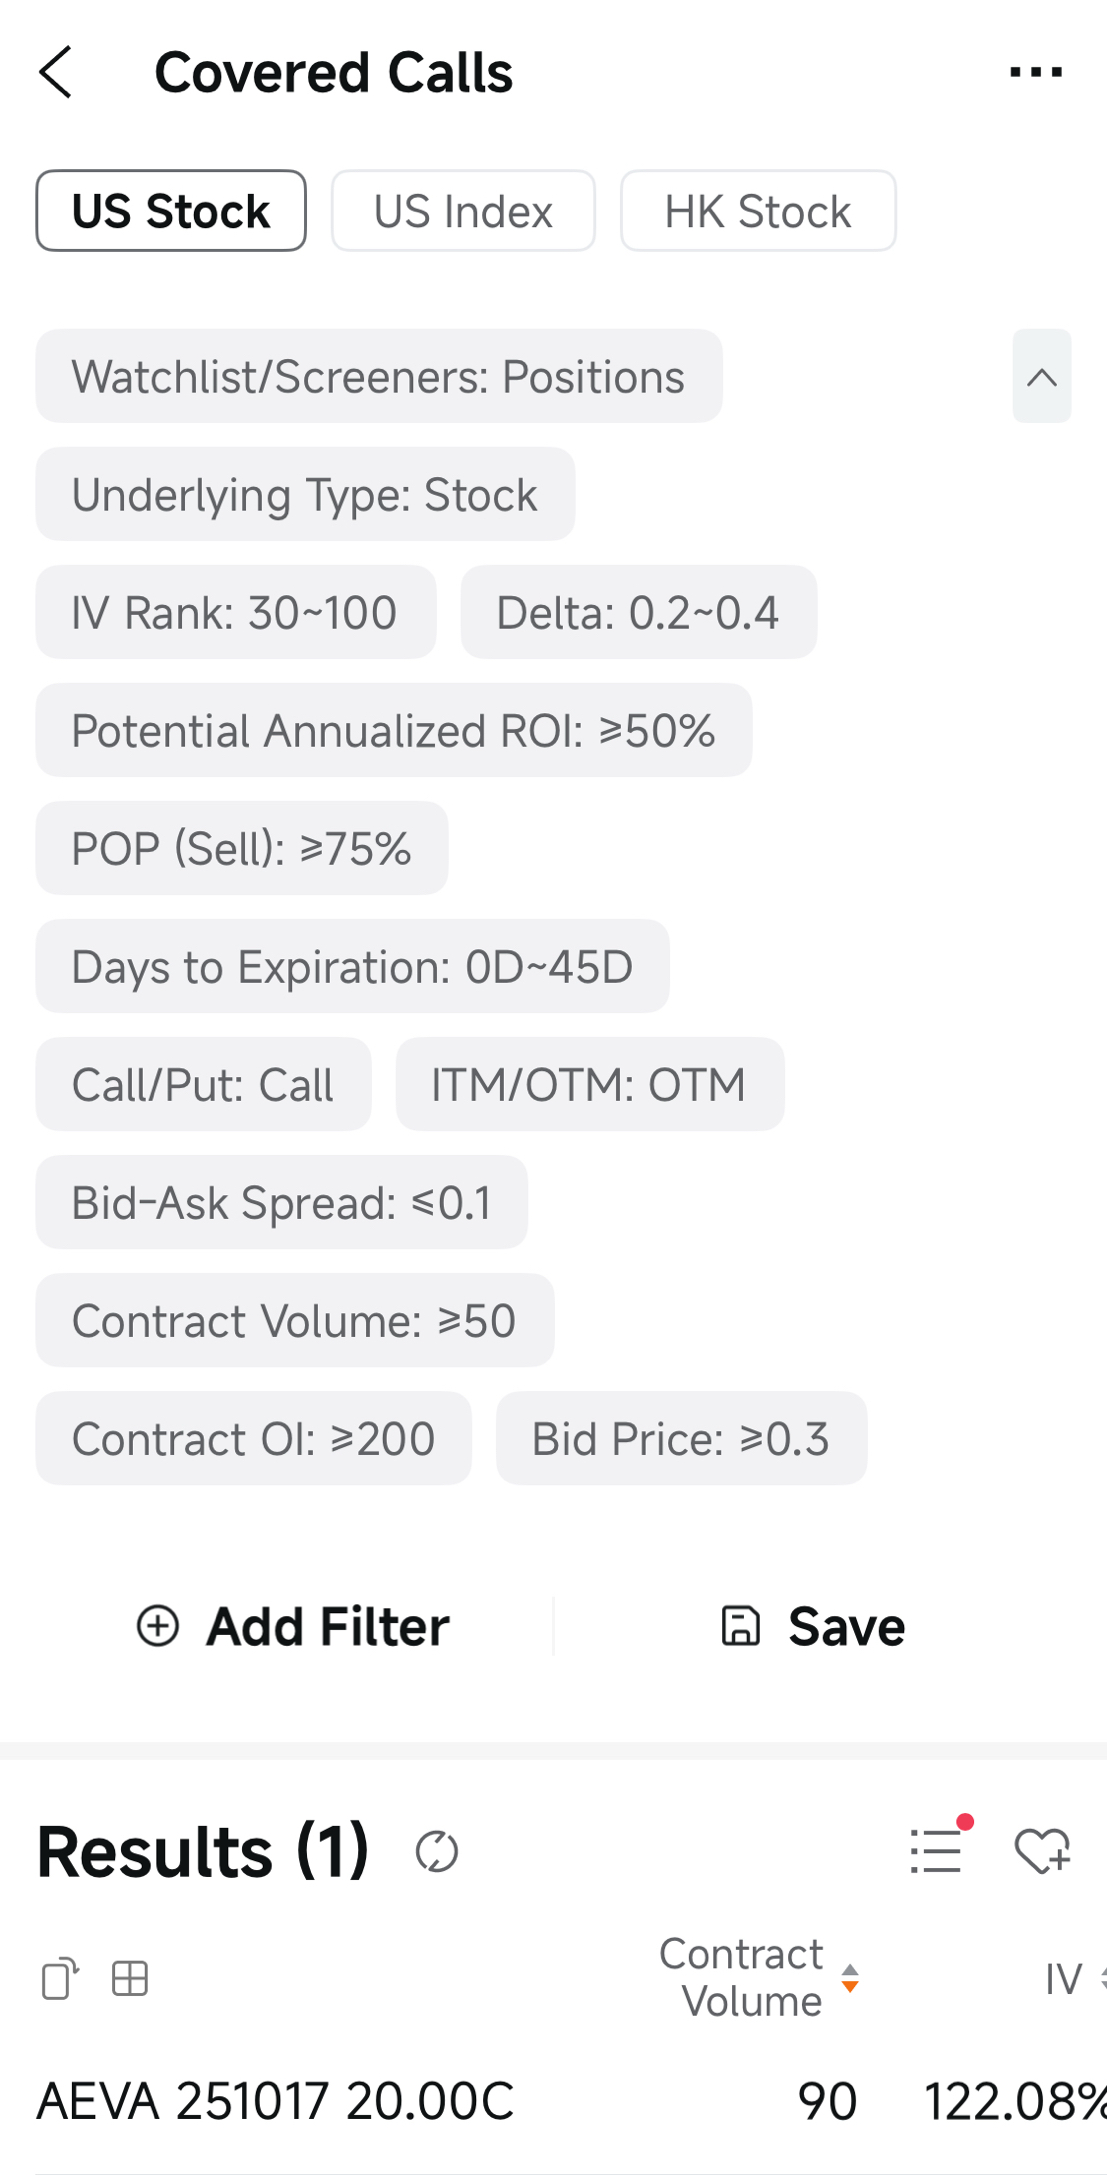
Task: Open the Watchlist/Screeners: Positions filter
Action: [x=378, y=377]
